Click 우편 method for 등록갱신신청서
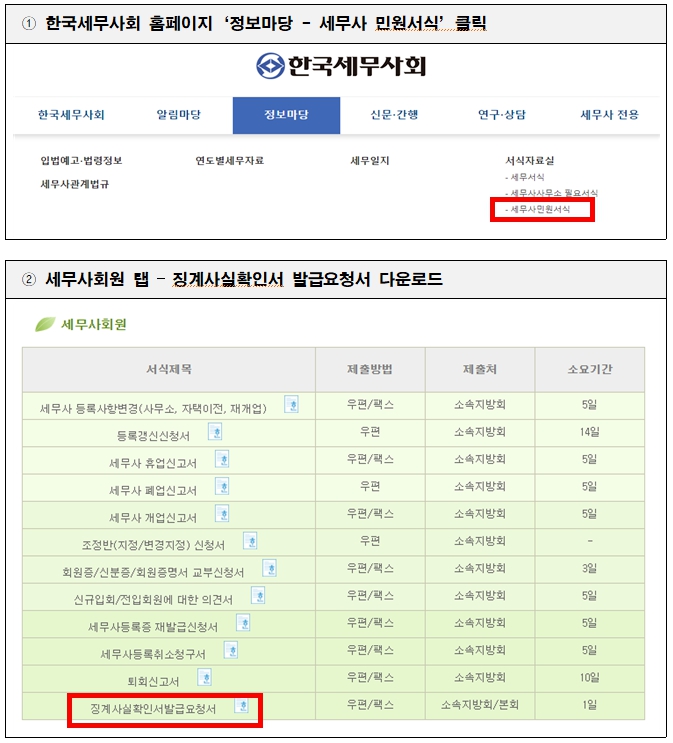 370,432
